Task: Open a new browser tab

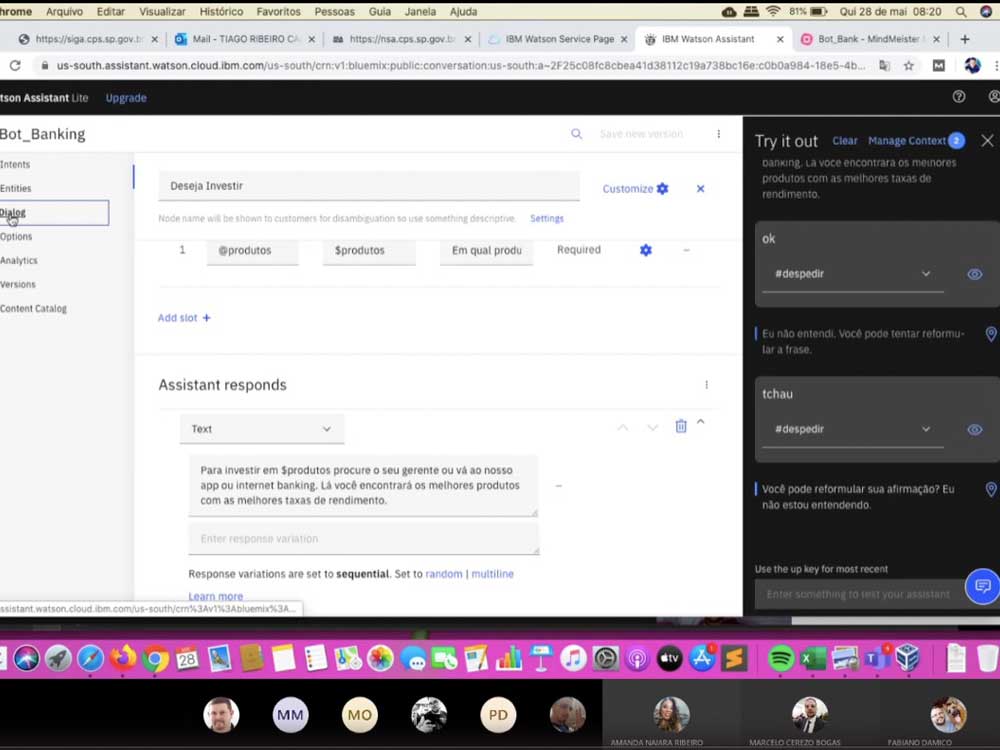Action: (x=965, y=39)
